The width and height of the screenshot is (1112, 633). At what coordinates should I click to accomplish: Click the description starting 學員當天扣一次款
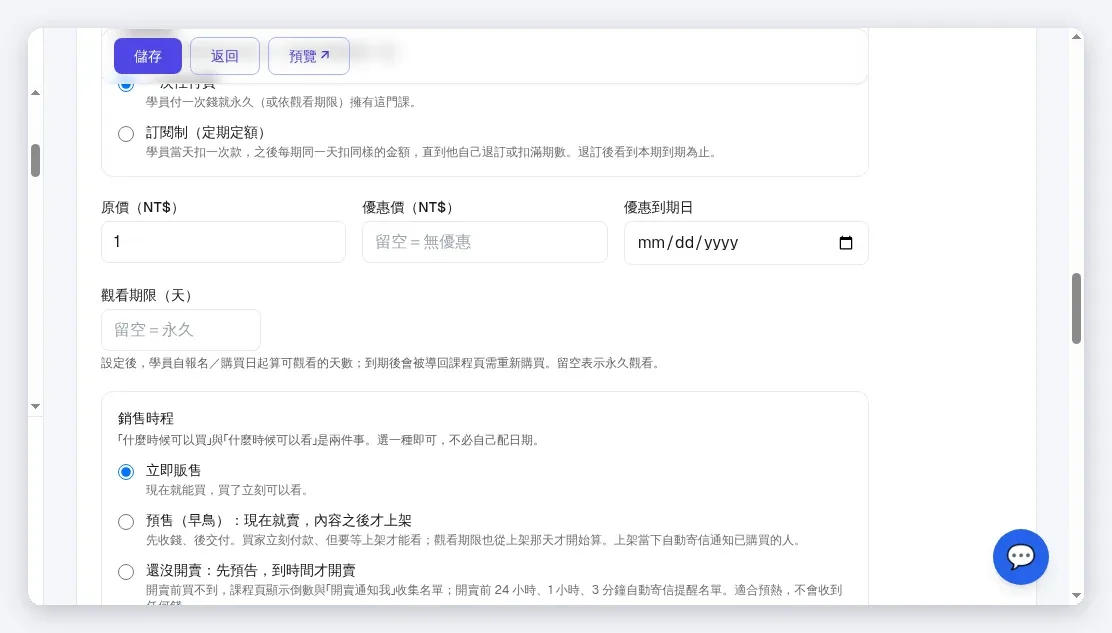tap(433, 152)
